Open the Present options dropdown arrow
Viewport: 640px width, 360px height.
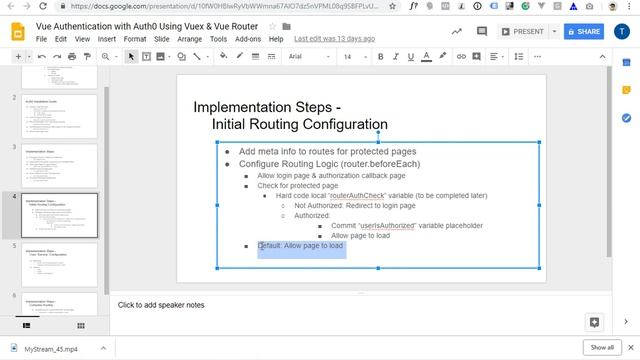click(x=554, y=31)
